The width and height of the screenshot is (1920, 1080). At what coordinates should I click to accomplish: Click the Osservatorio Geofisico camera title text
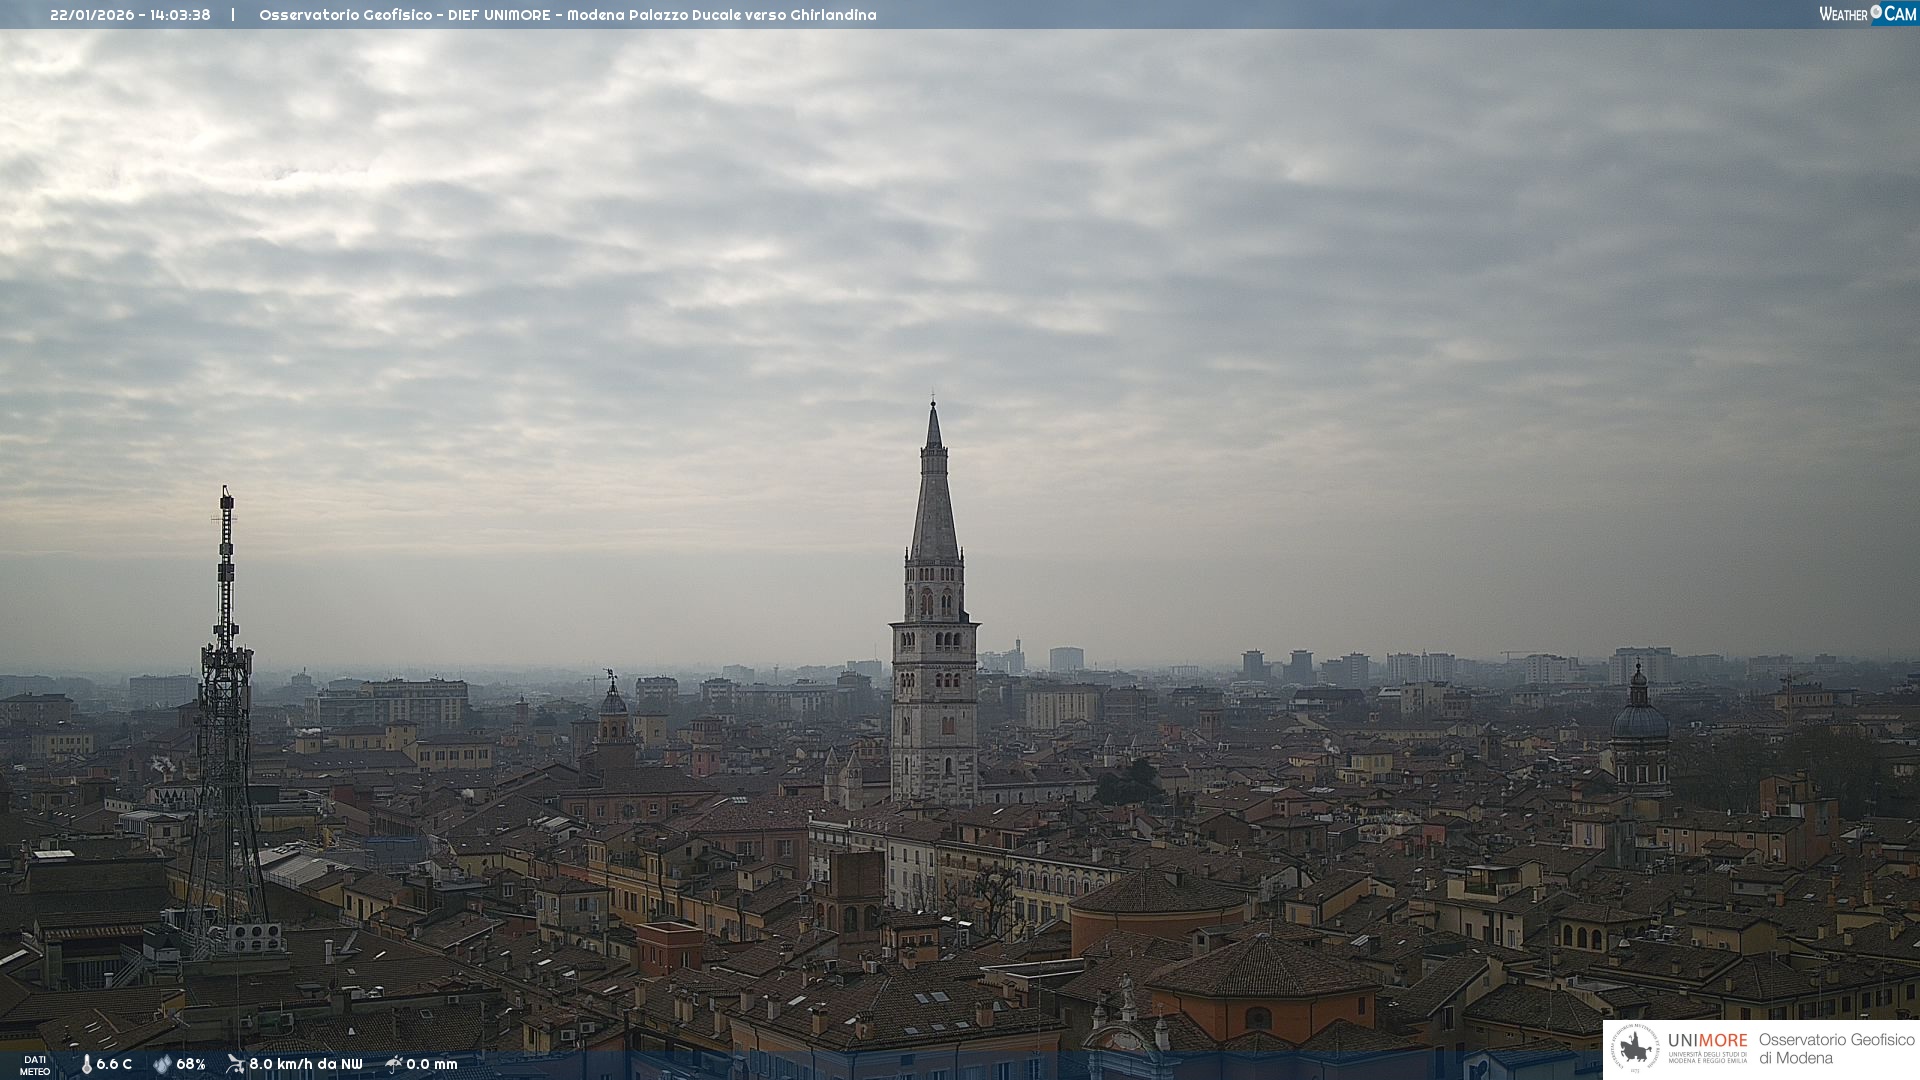(x=567, y=15)
